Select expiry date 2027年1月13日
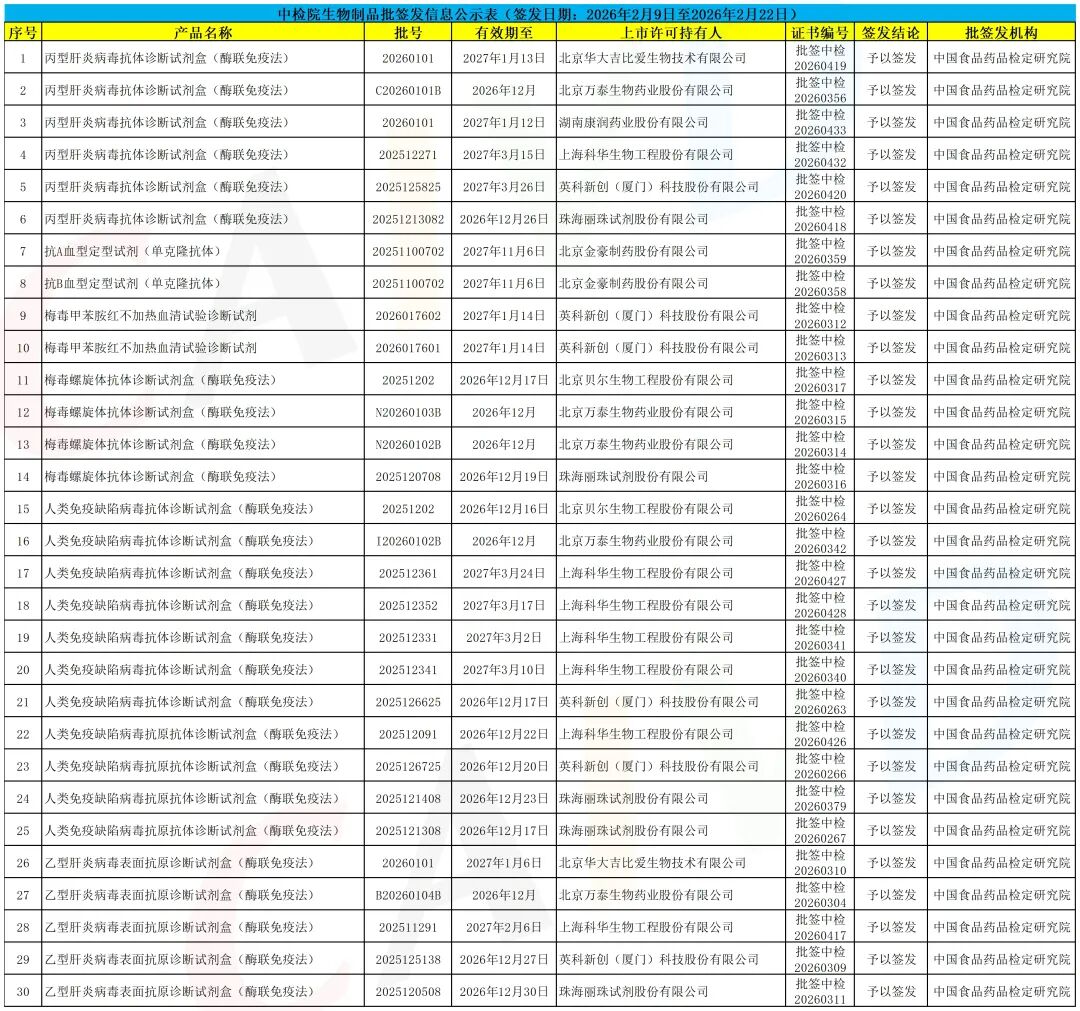Image resolution: width=1080 pixels, height=1011 pixels. (503, 59)
